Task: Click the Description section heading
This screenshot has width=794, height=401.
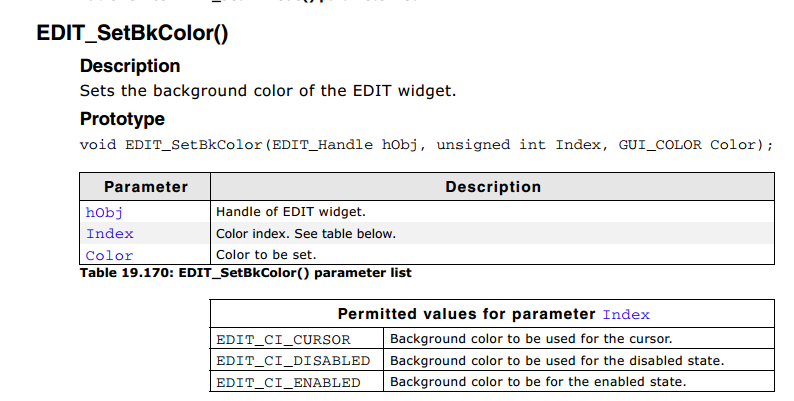Action: [x=130, y=66]
